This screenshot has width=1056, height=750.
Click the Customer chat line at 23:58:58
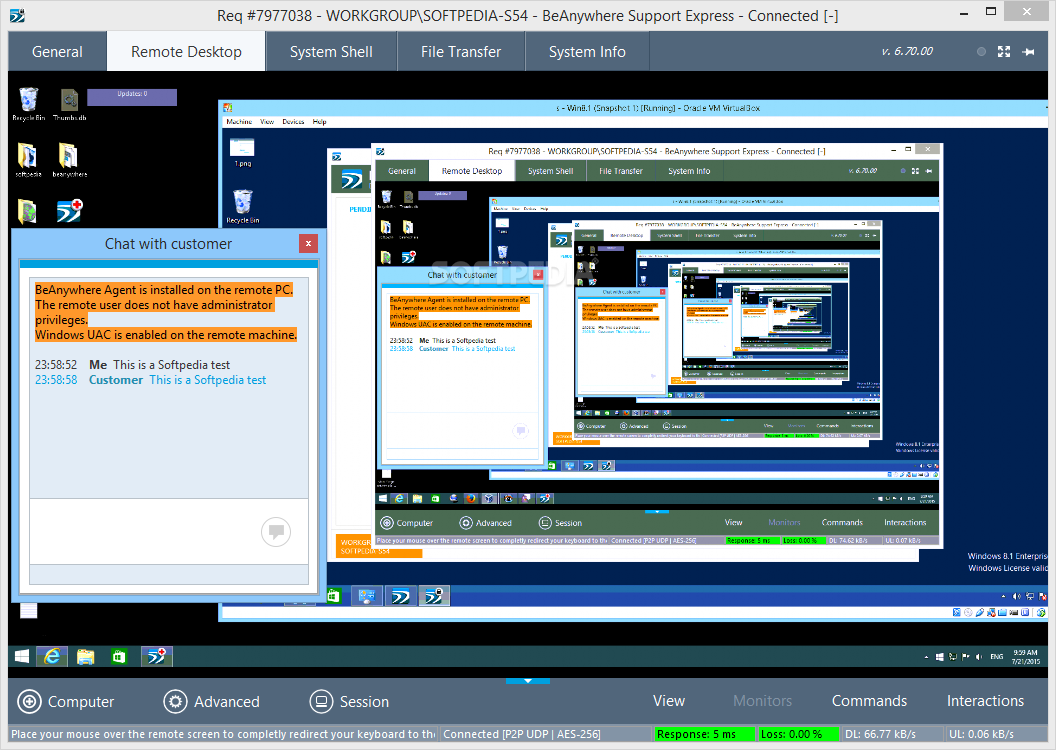pyautogui.click(x=150, y=380)
